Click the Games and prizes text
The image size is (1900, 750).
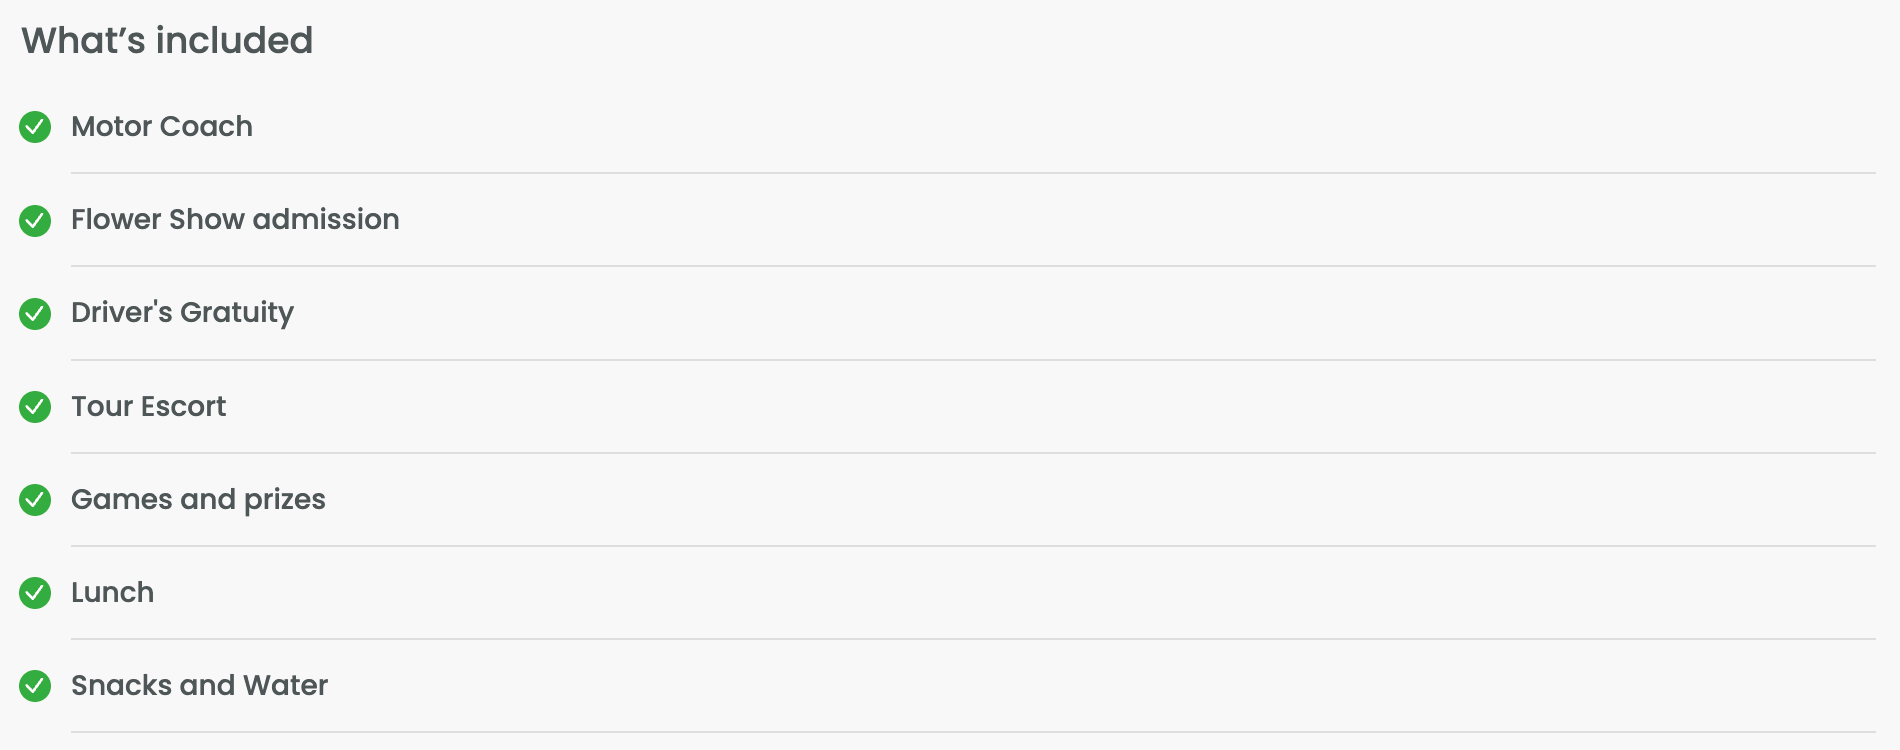click(198, 500)
